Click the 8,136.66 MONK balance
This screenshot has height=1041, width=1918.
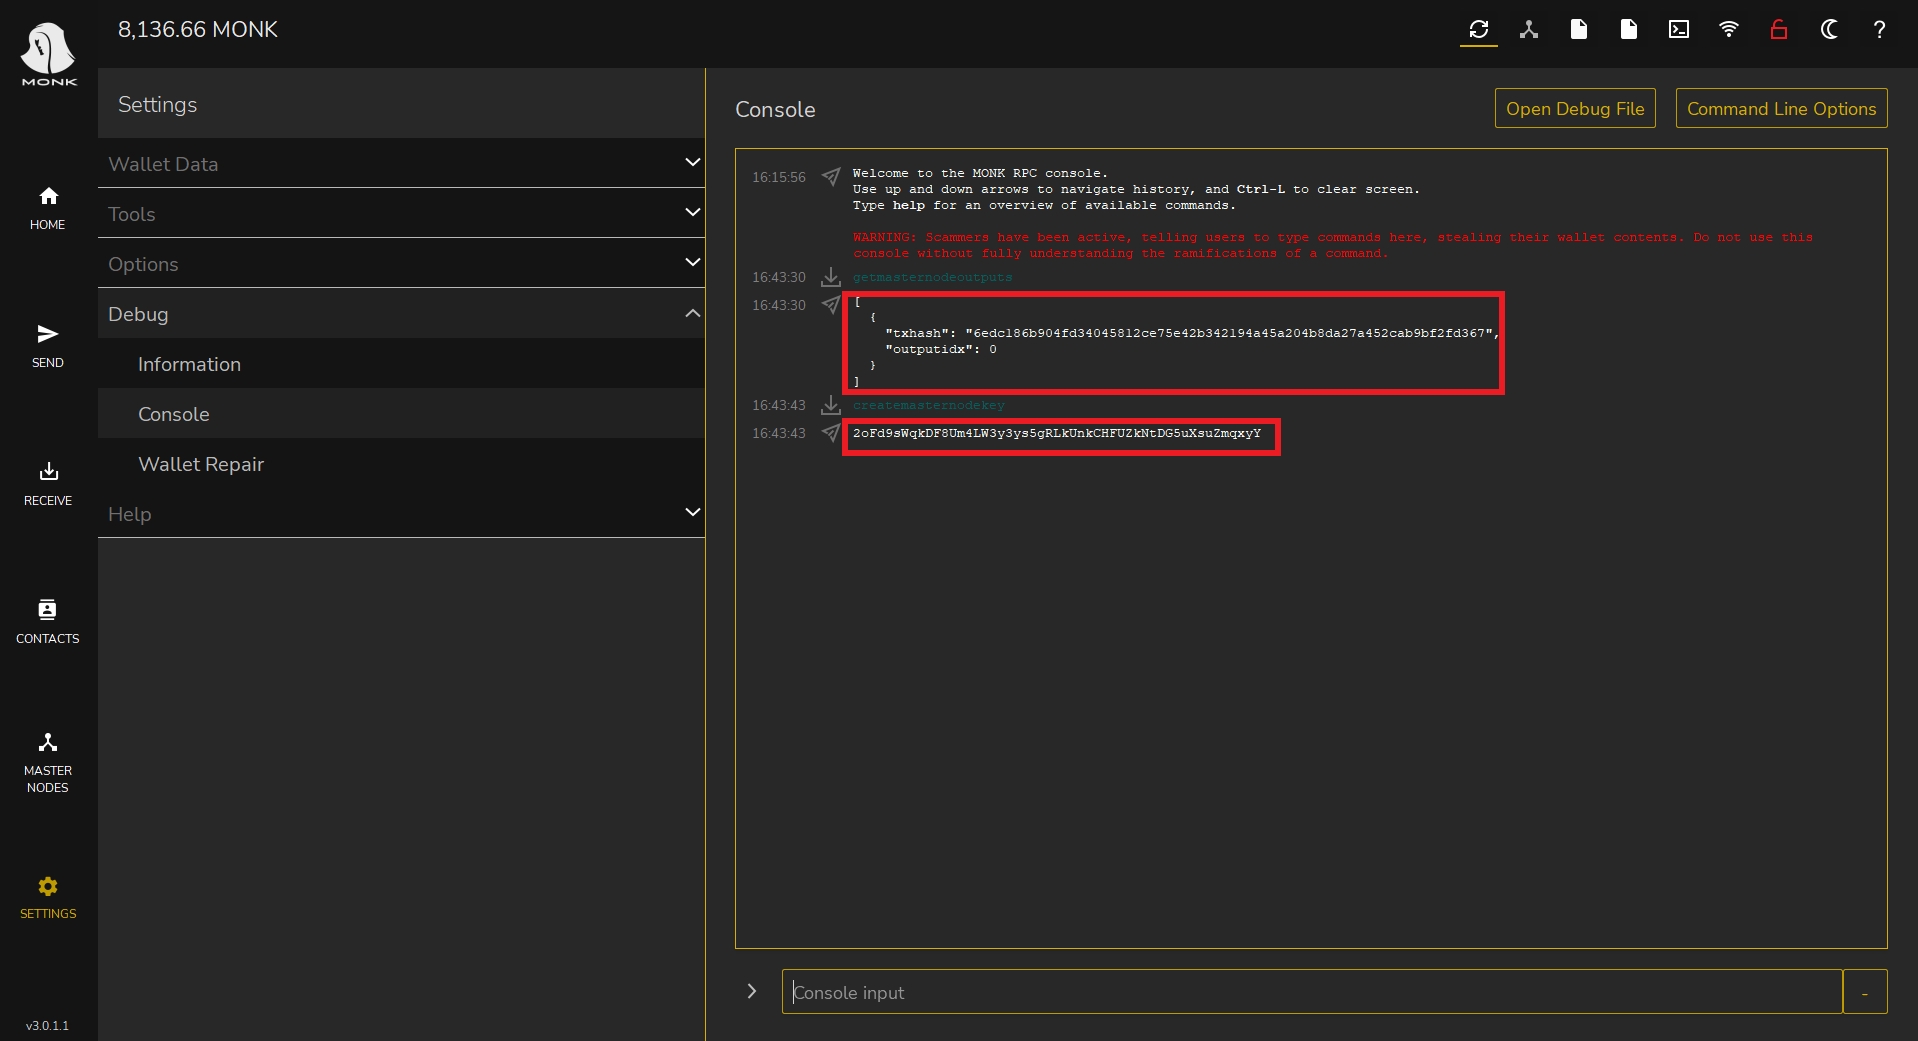pos(198,30)
